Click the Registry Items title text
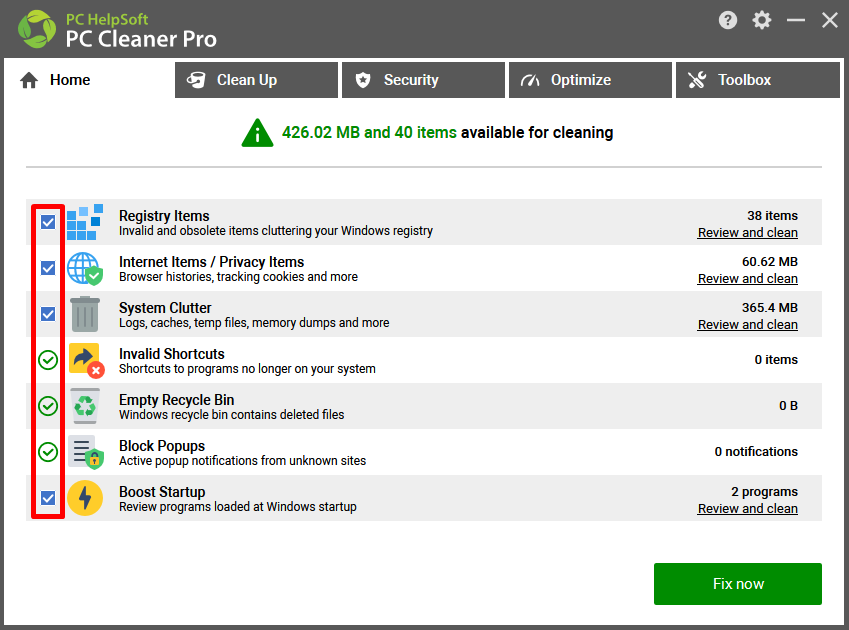 [x=164, y=216]
